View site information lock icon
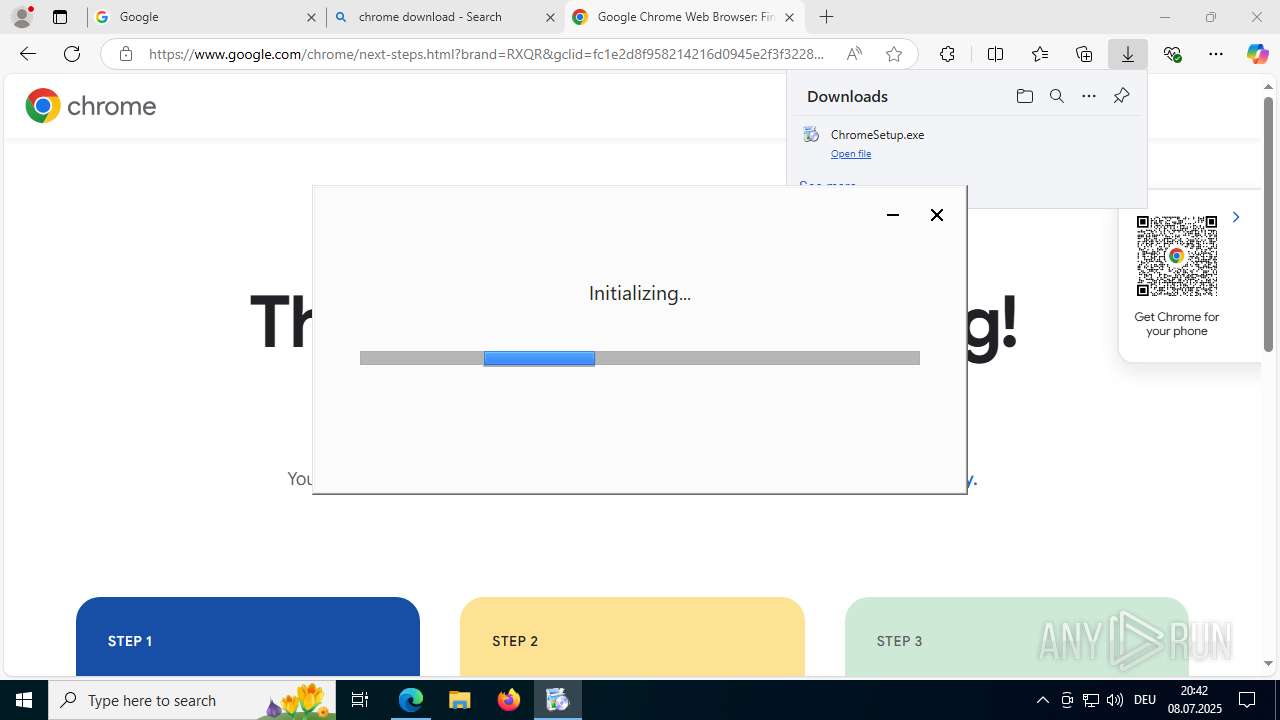This screenshot has width=1280, height=720. pyautogui.click(x=125, y=54)
